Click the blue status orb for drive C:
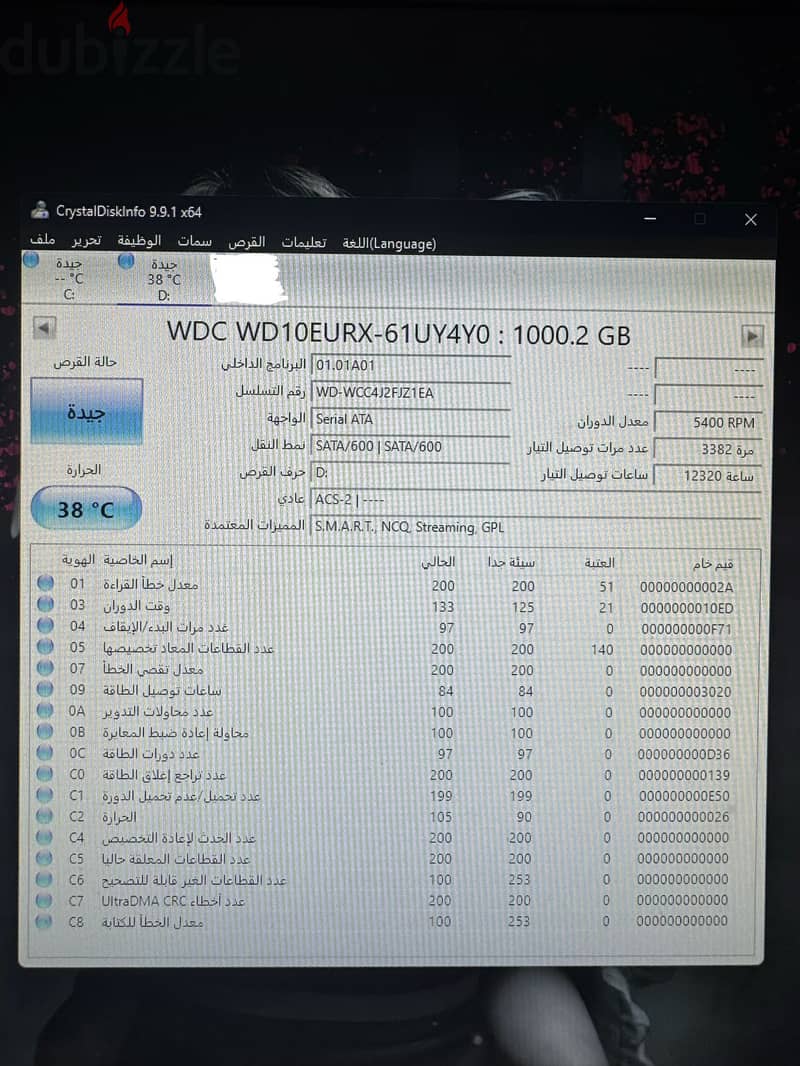The width and height of the screenshot is (800, 1066). tap(31, 260)
